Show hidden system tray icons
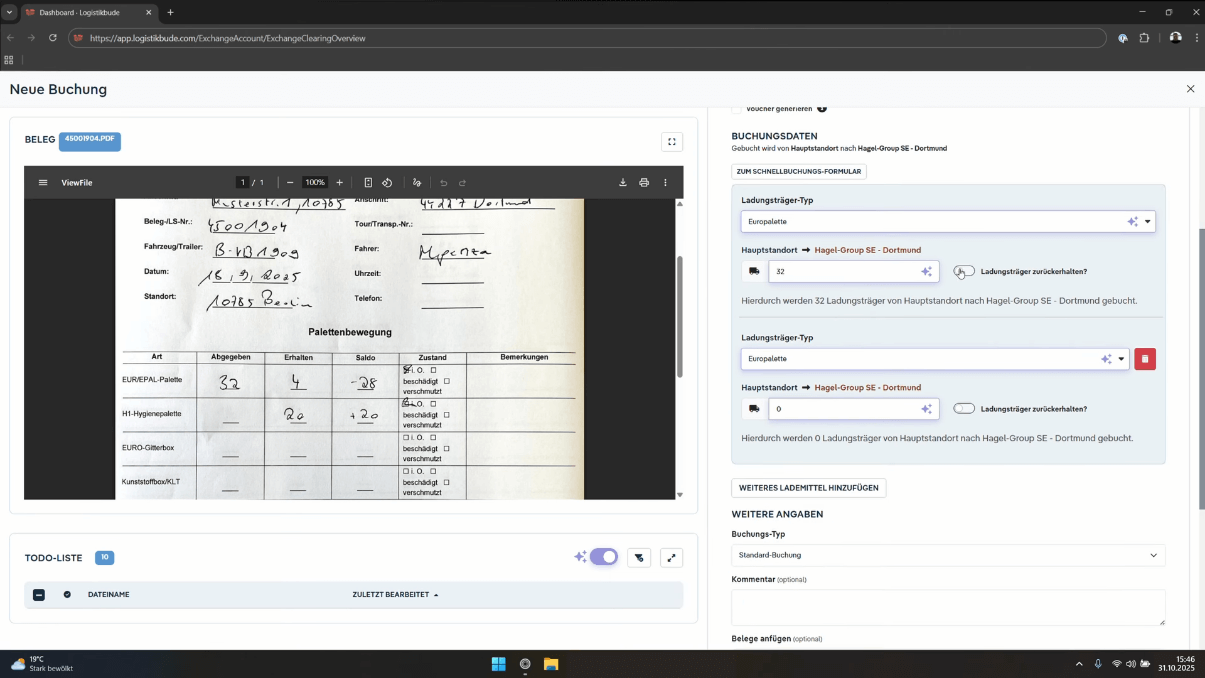 tap(1078, 664)
